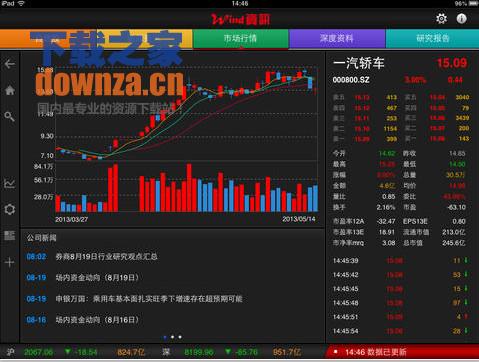Viewport: 479px width, 362px height.
Task: Add stock with the plus icon
Action: (10, 262)
